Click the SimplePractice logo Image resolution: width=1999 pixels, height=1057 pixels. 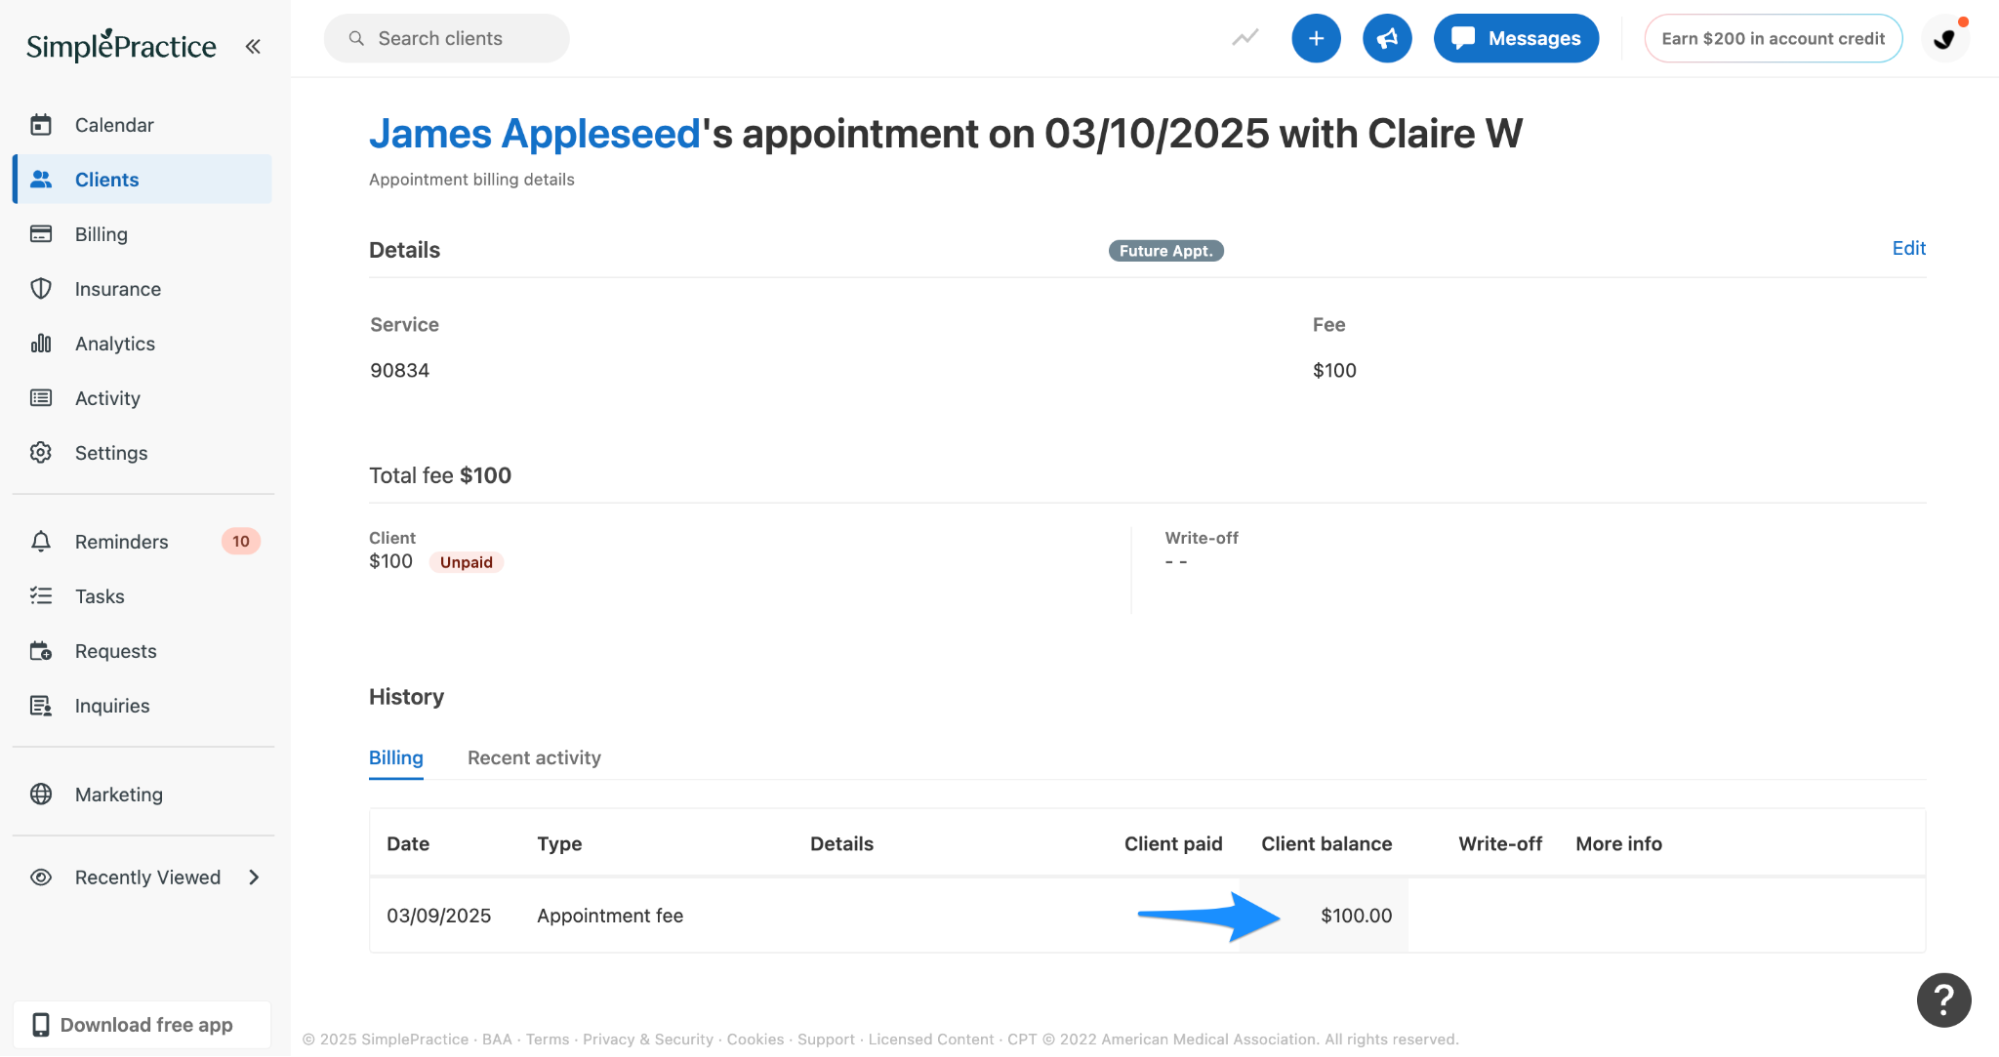coord(121,46)
